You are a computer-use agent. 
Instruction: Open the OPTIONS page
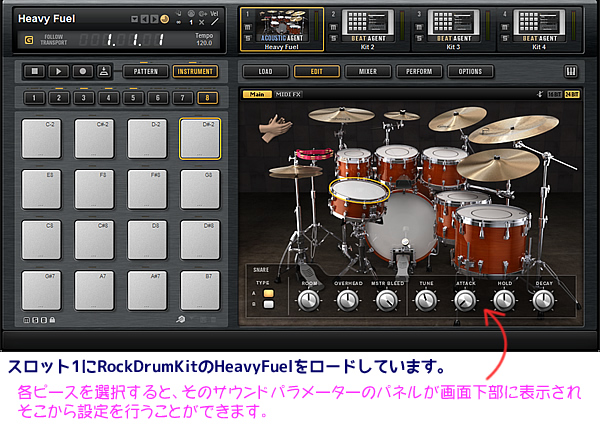pos(470,71)
